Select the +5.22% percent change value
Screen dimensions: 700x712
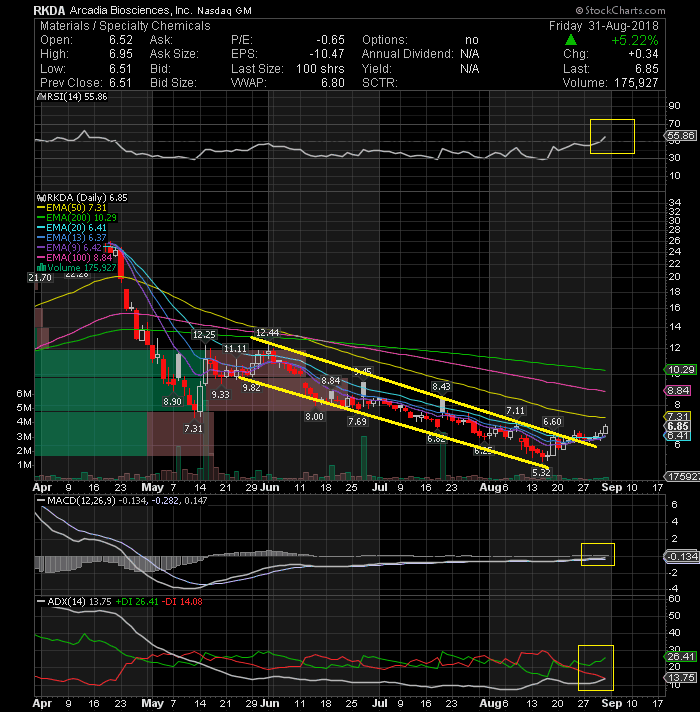635,40
